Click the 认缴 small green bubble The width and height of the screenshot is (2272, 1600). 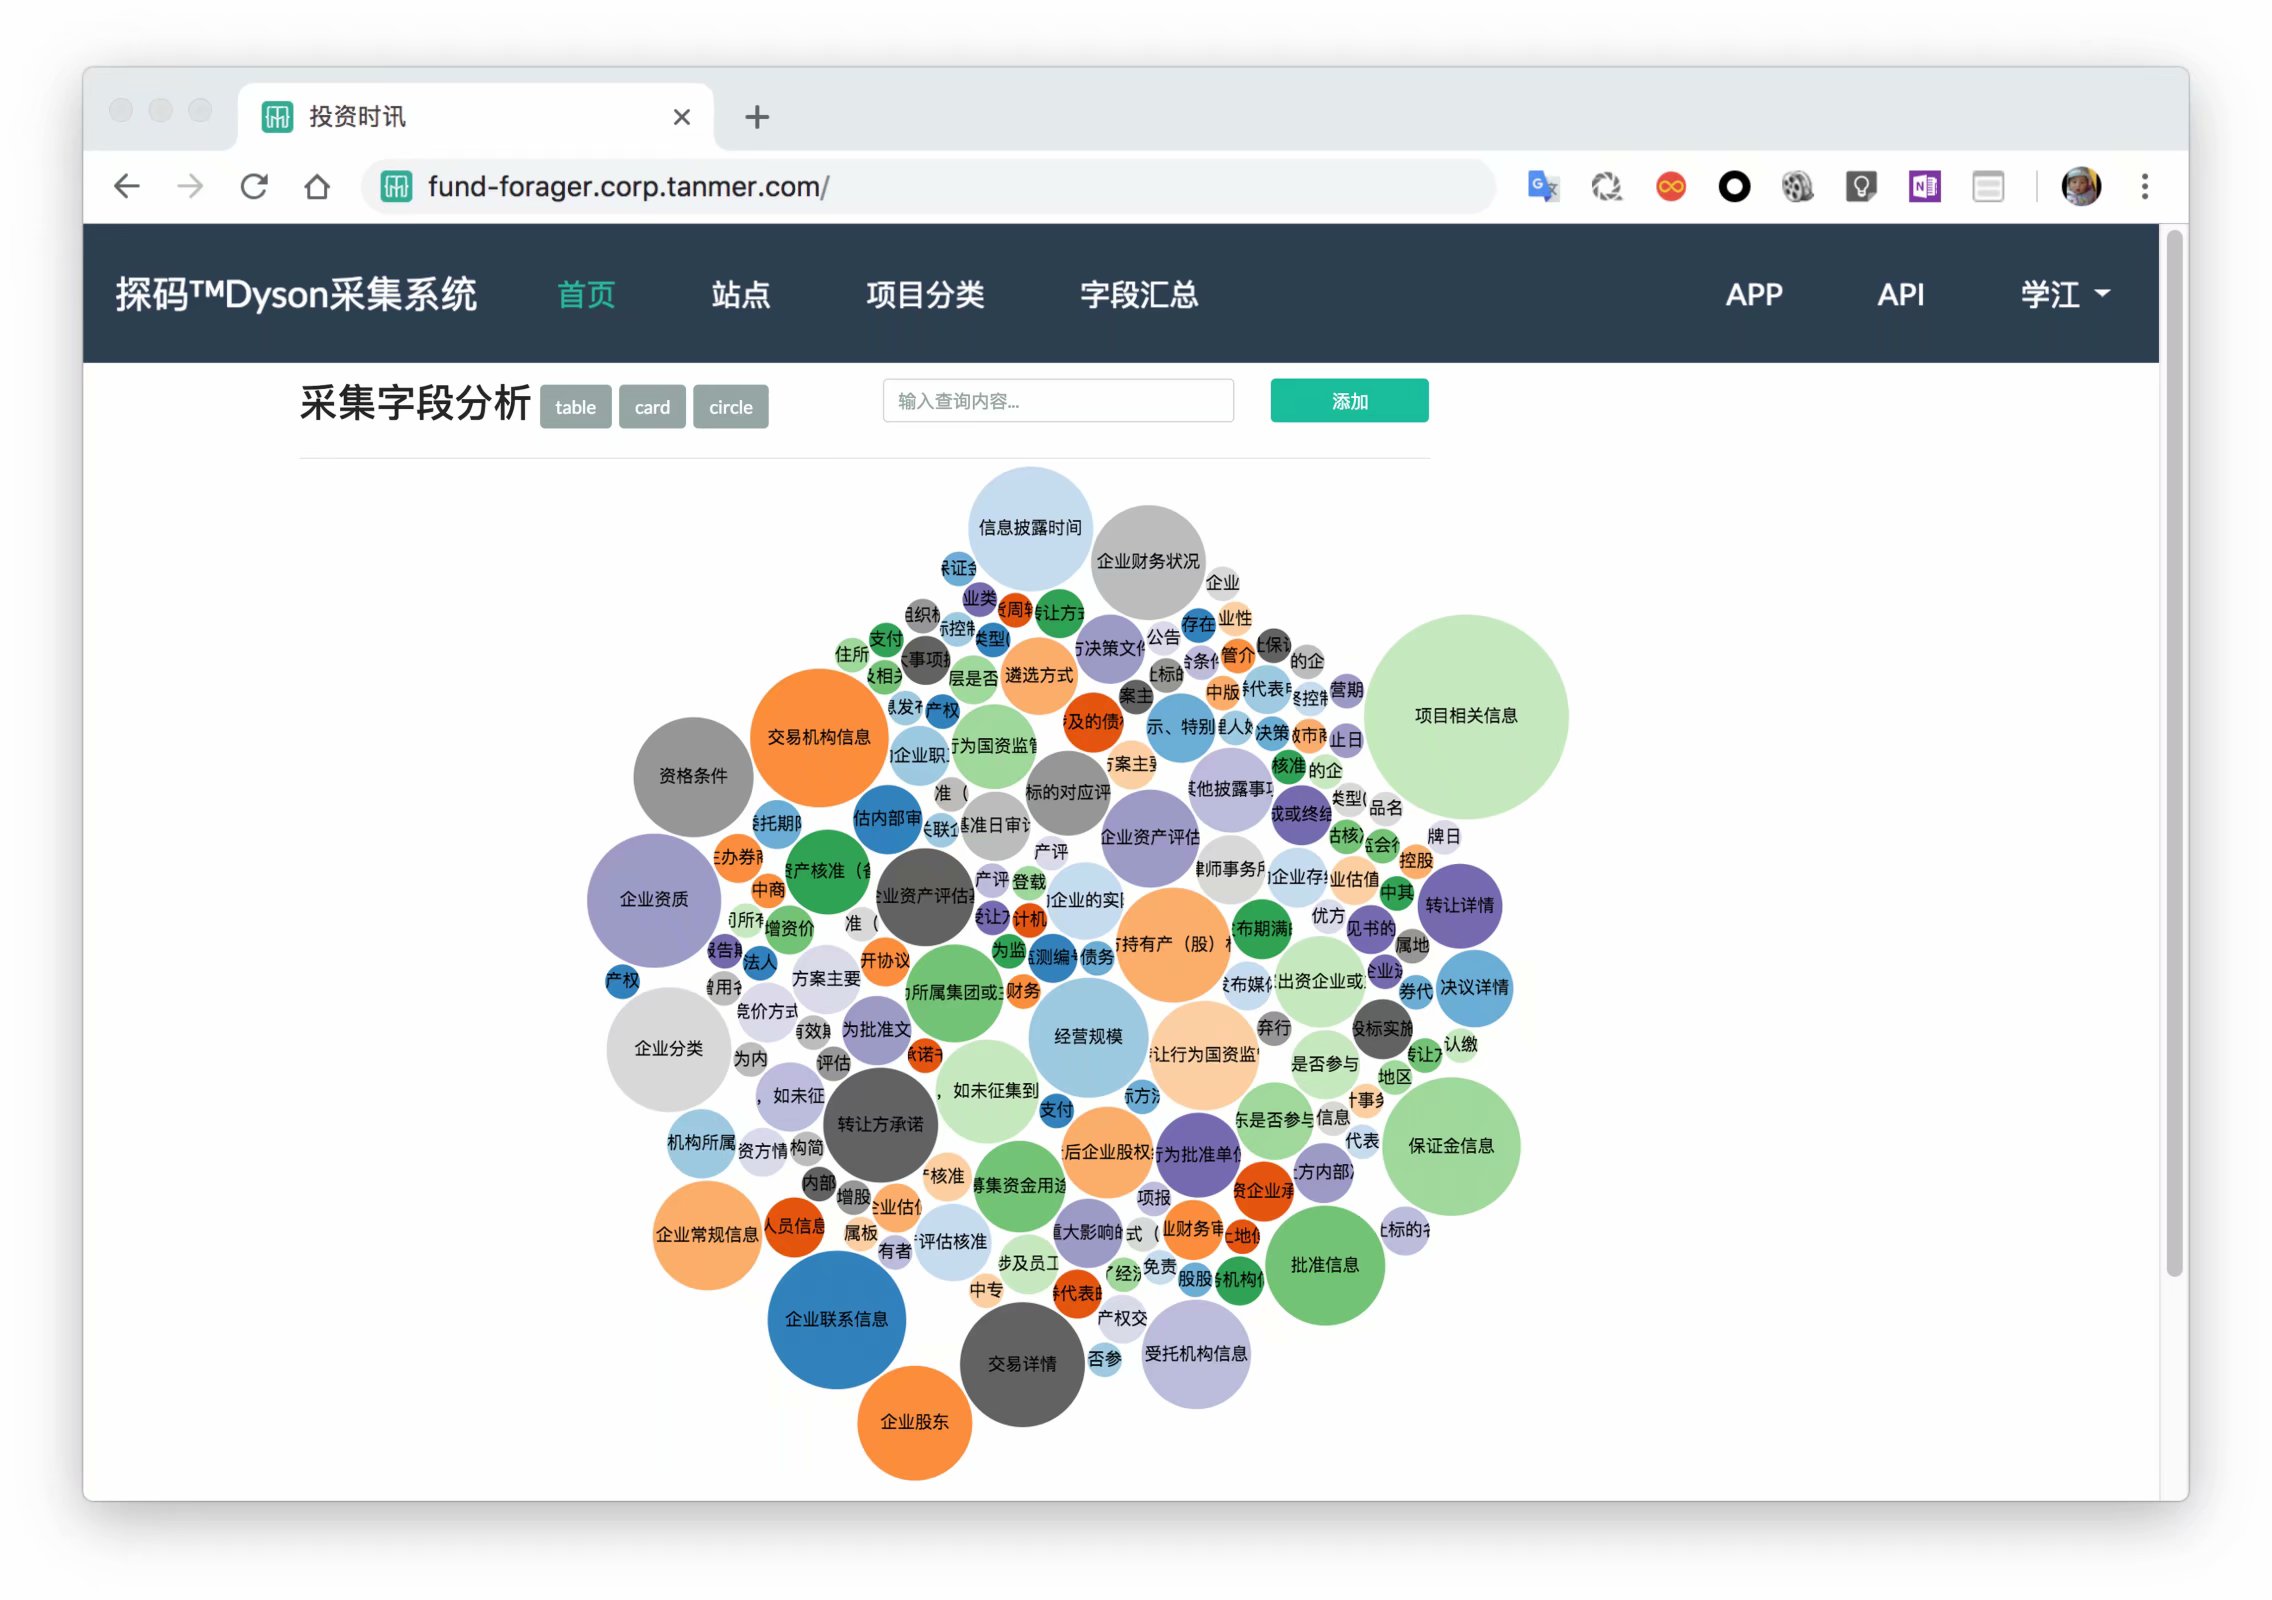tap(1461, 1045)
